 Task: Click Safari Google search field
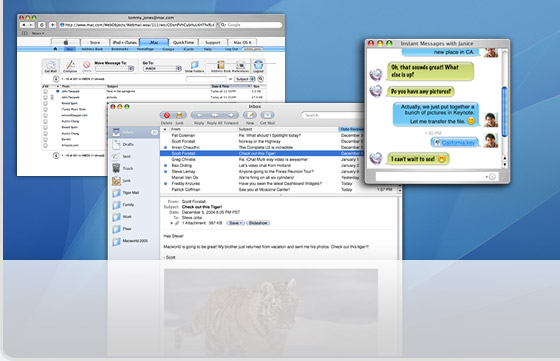pyautogui.click(x=250, y=25)
